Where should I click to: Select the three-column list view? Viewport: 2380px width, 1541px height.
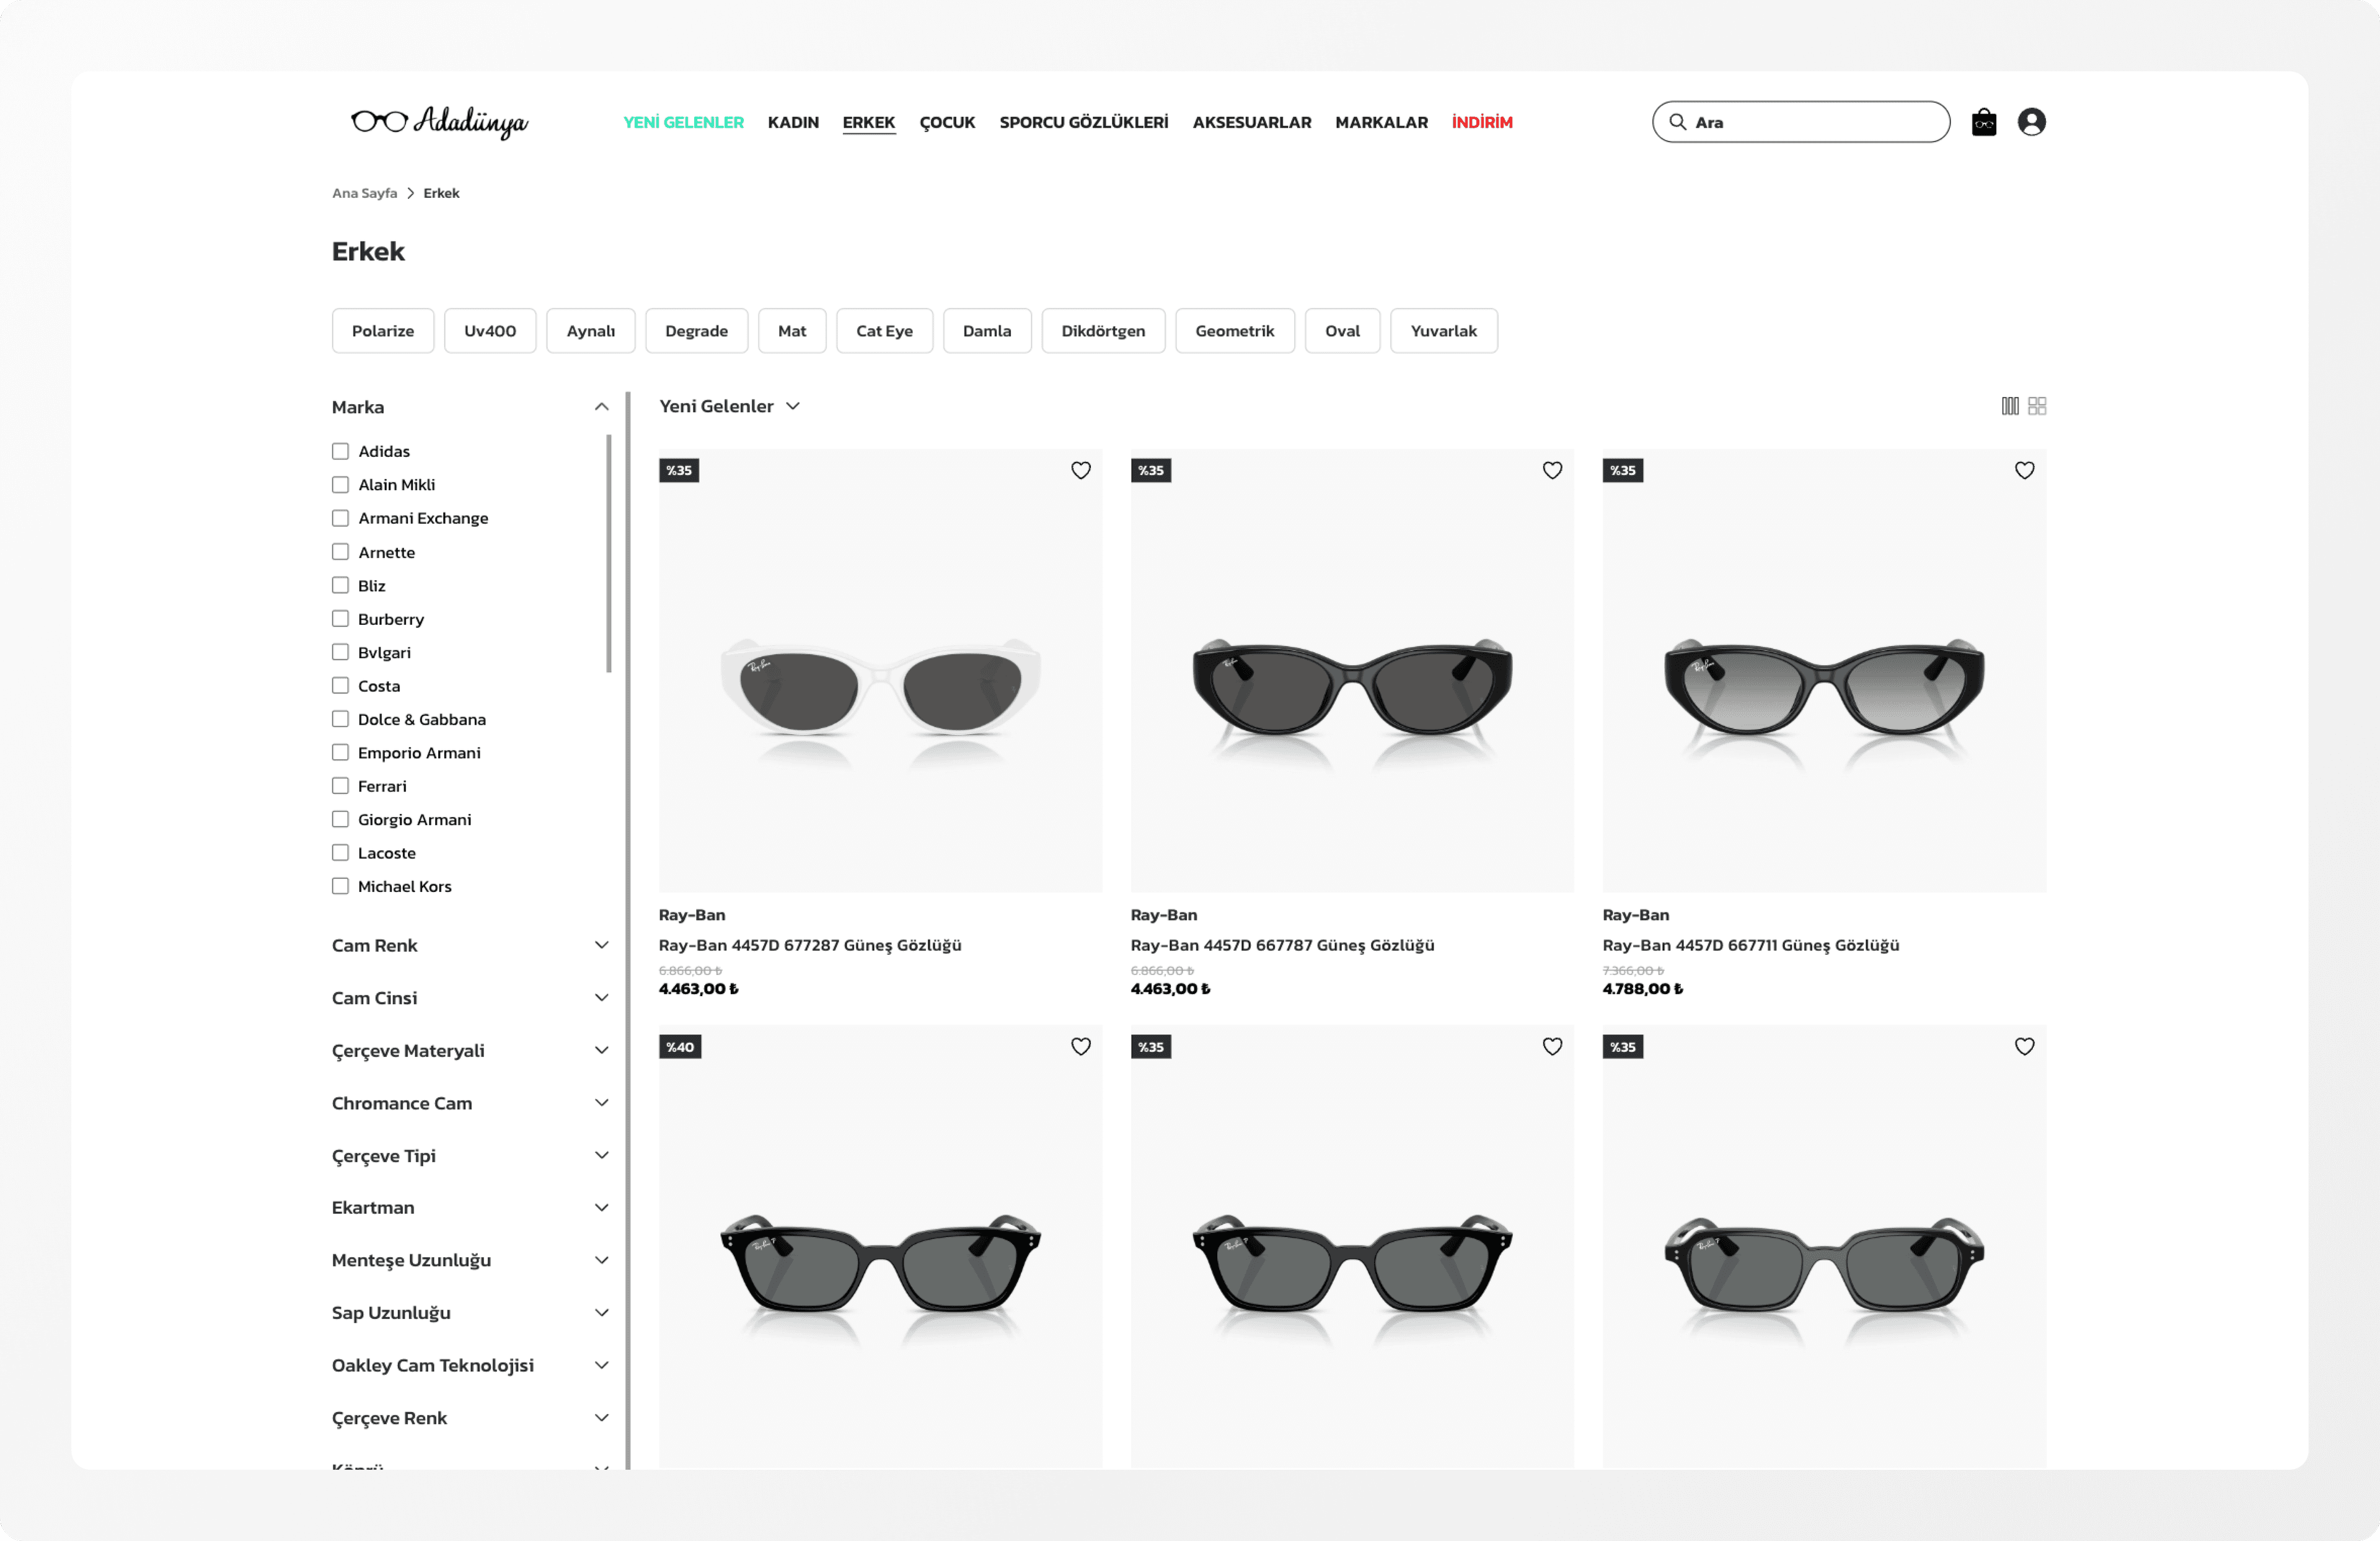pyautogui.click(x=2010, y=405)
